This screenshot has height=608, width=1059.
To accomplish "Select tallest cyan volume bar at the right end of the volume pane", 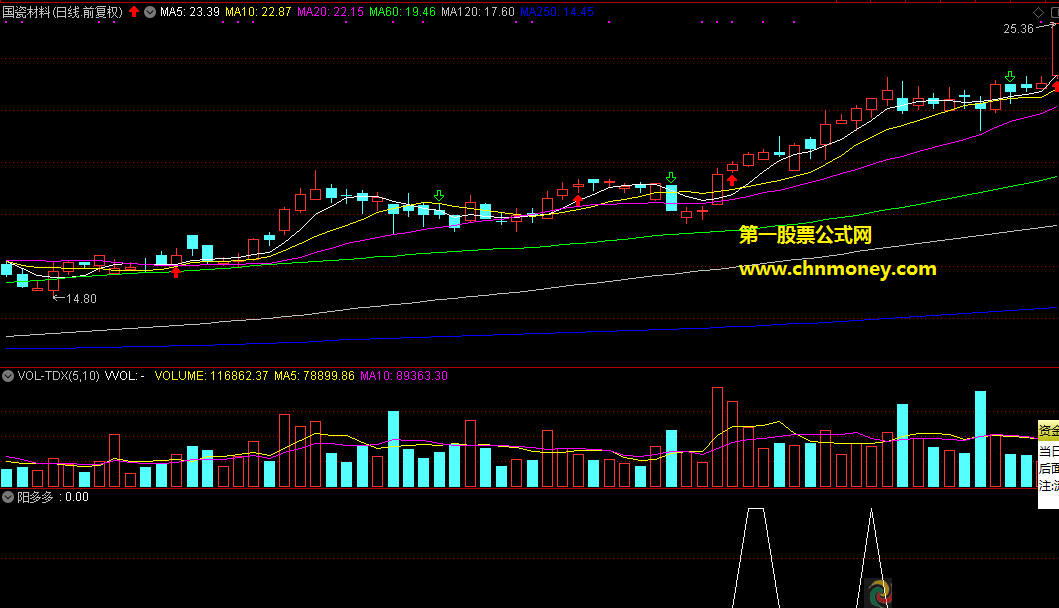I will point(980,439).
